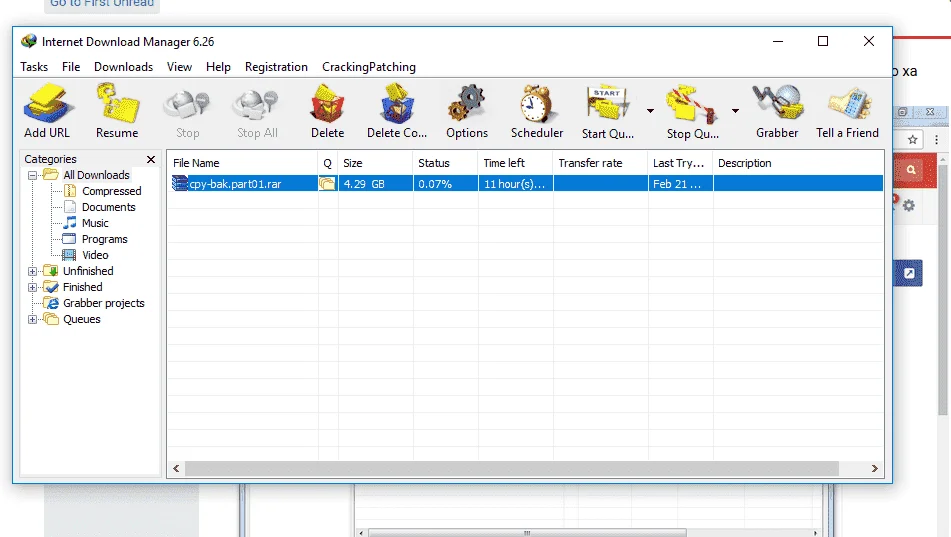Delete the selected download via toolbar
This screenshot has width=951, height=537.
[x=328, y=111]
